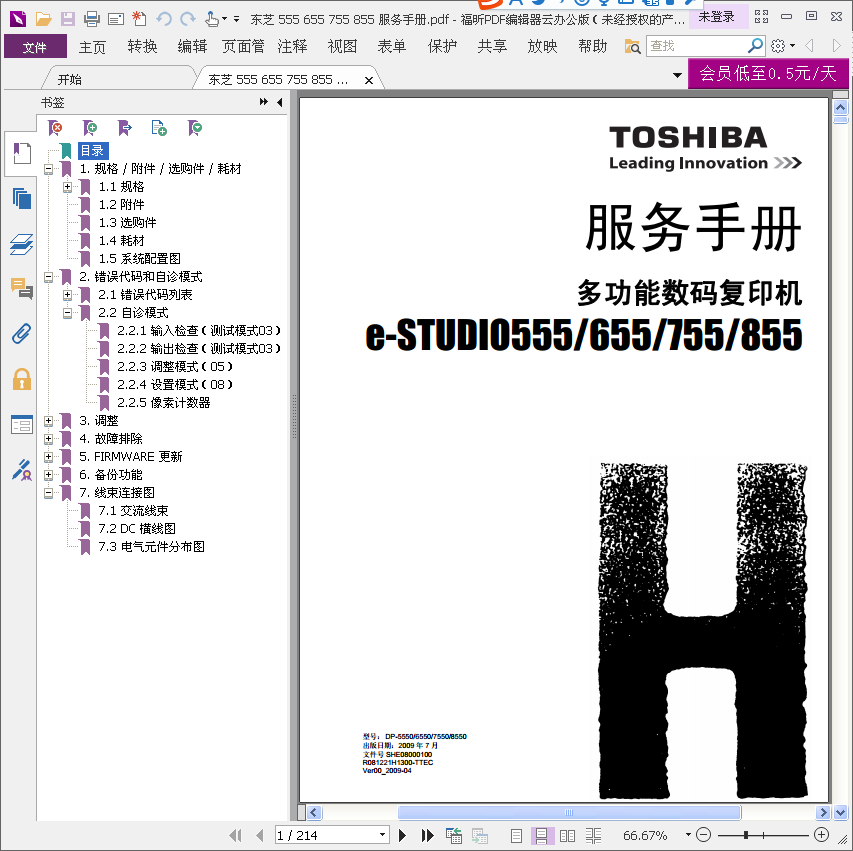This screenshot has height=851, width=853.
Task: Open the Bookmarks sidebar panel
Action: 22,153
